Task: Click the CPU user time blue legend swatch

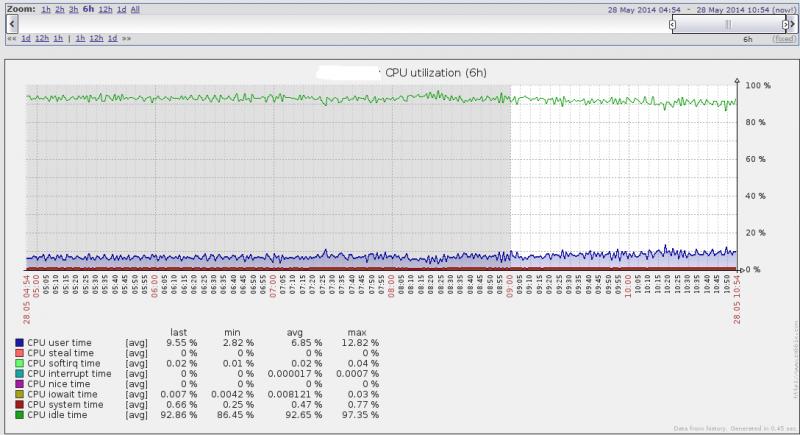Action: (x=19, y=343)
